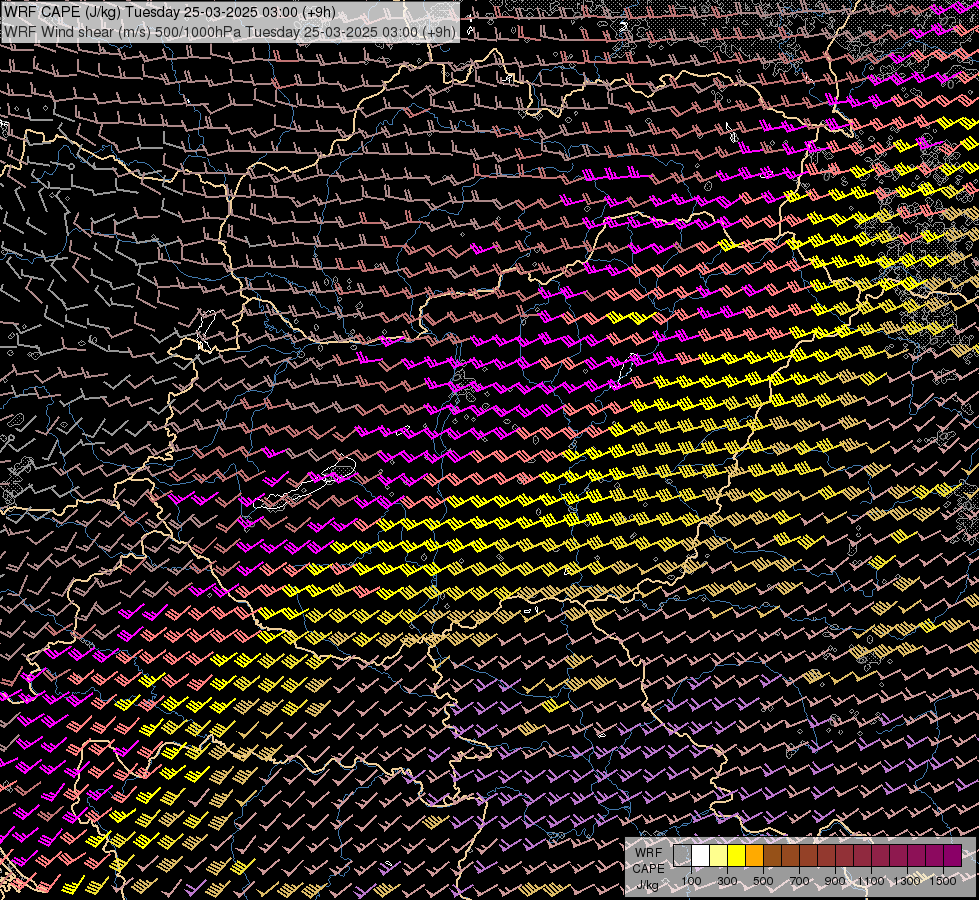Click the legend CAPE label
Image resolution: width=979 pixels, height=900 pixels.
click(648, 869)
